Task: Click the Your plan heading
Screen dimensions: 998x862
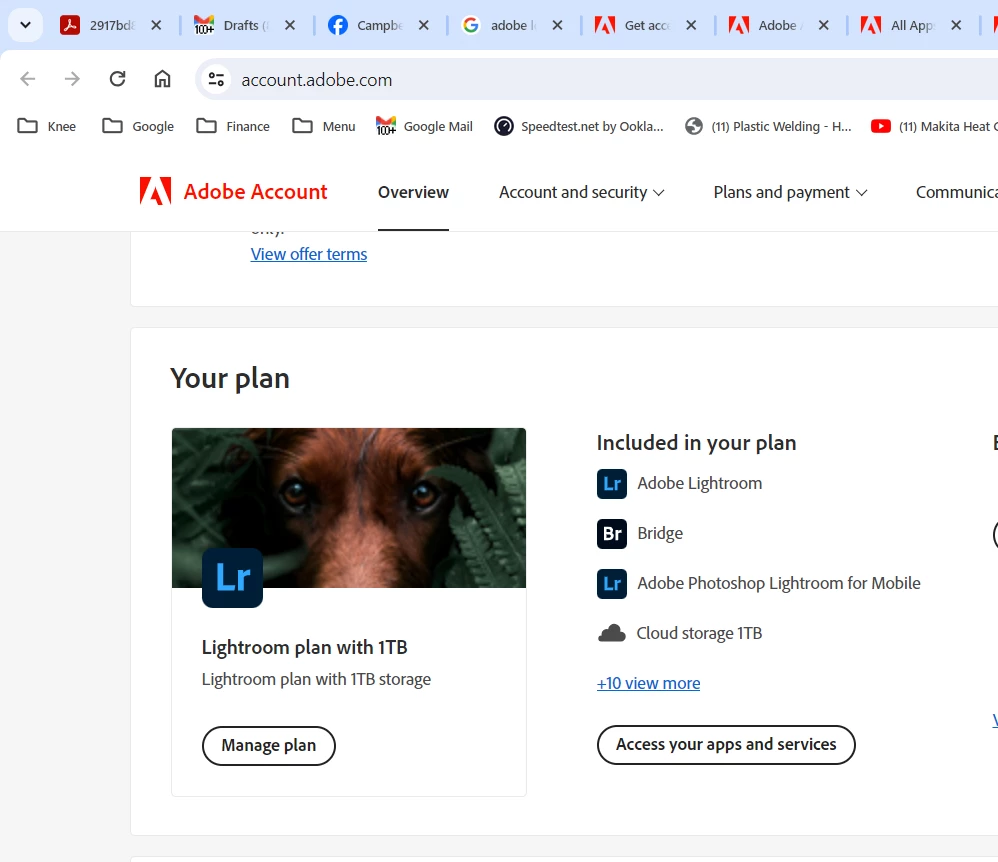Action: (230, 378)
